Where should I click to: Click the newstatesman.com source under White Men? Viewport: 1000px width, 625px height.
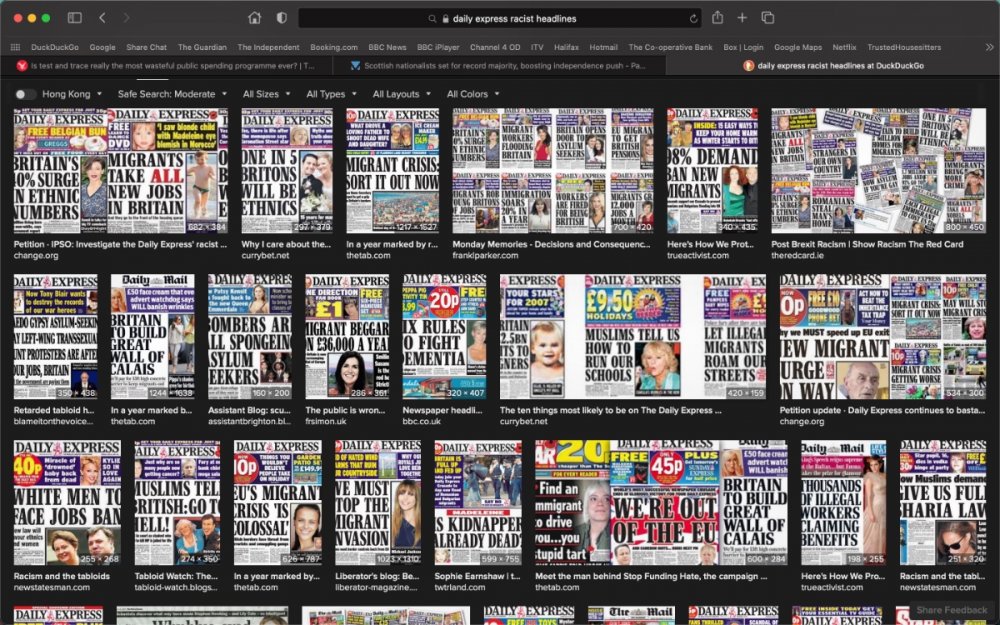click(52, 587)
